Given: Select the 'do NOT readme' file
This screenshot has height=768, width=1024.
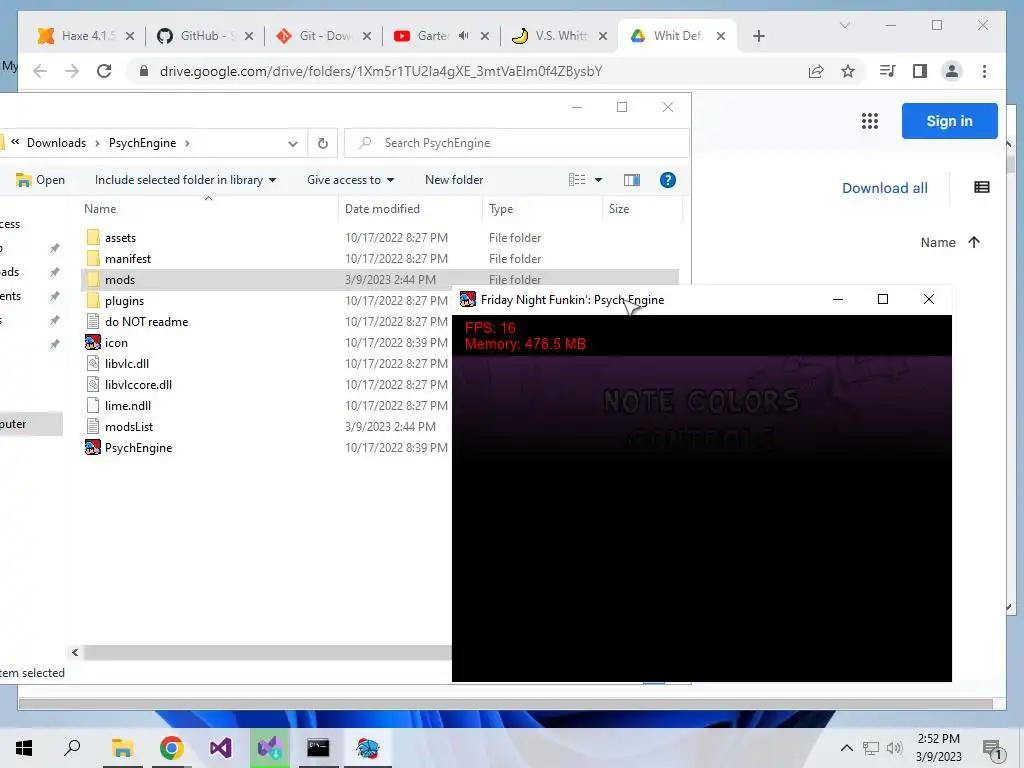Looking at the screenshot, I should pos(146,321).
